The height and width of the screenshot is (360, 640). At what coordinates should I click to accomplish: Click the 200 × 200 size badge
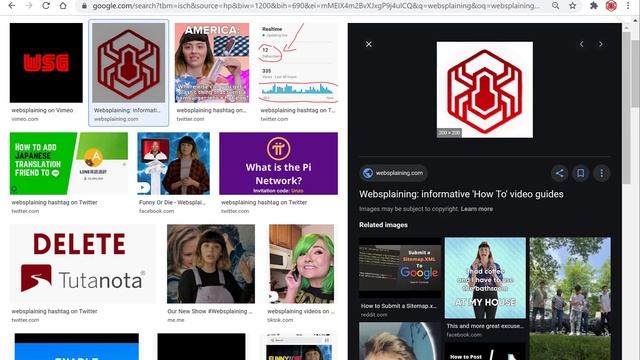tap(449, 133)
